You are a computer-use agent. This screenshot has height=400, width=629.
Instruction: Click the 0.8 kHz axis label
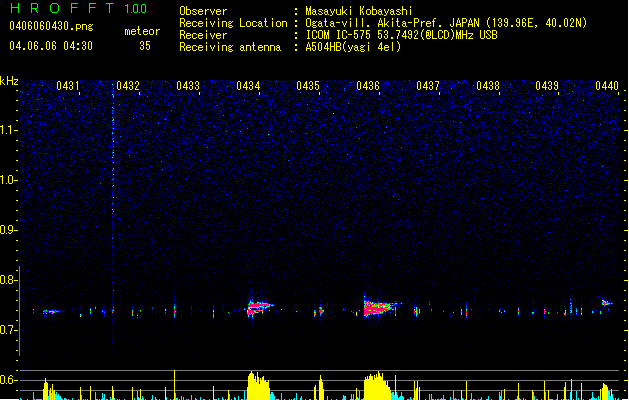tap(9, 280)
